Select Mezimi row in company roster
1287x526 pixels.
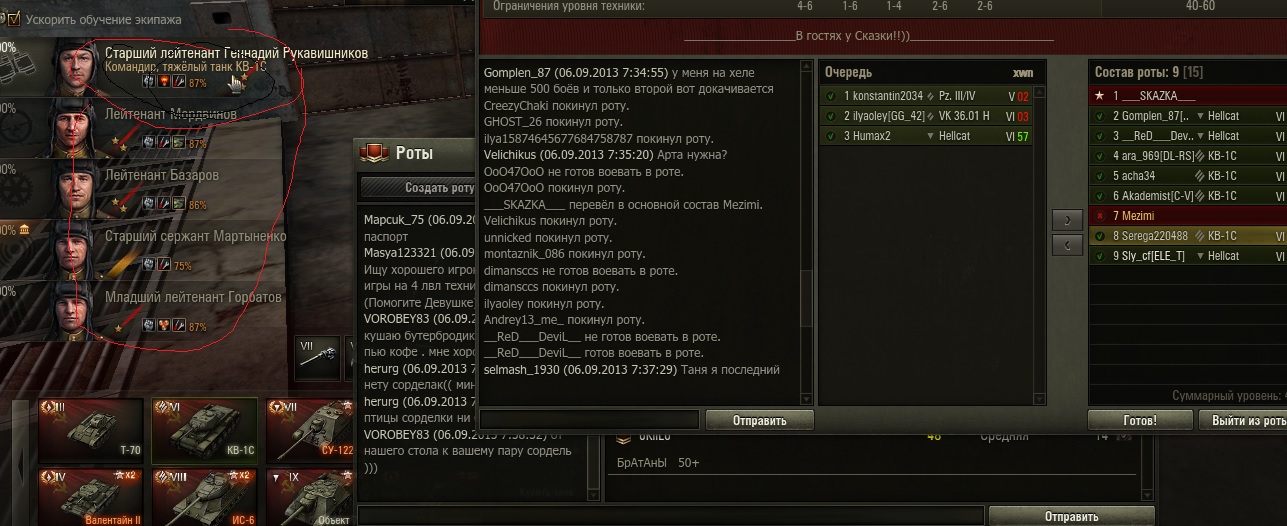coord(1187,216)
